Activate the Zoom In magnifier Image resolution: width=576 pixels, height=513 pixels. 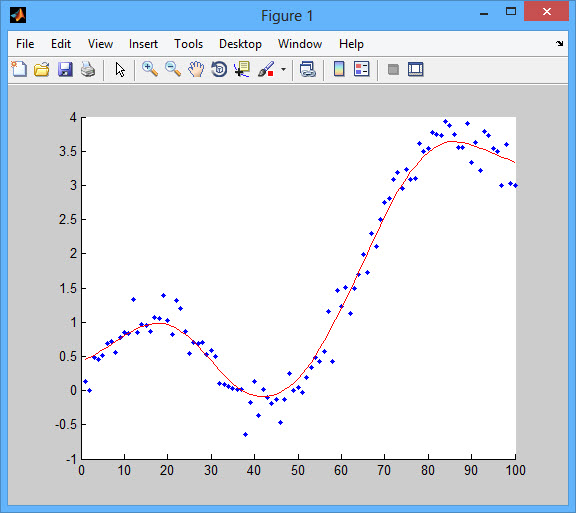pos(150,69)
